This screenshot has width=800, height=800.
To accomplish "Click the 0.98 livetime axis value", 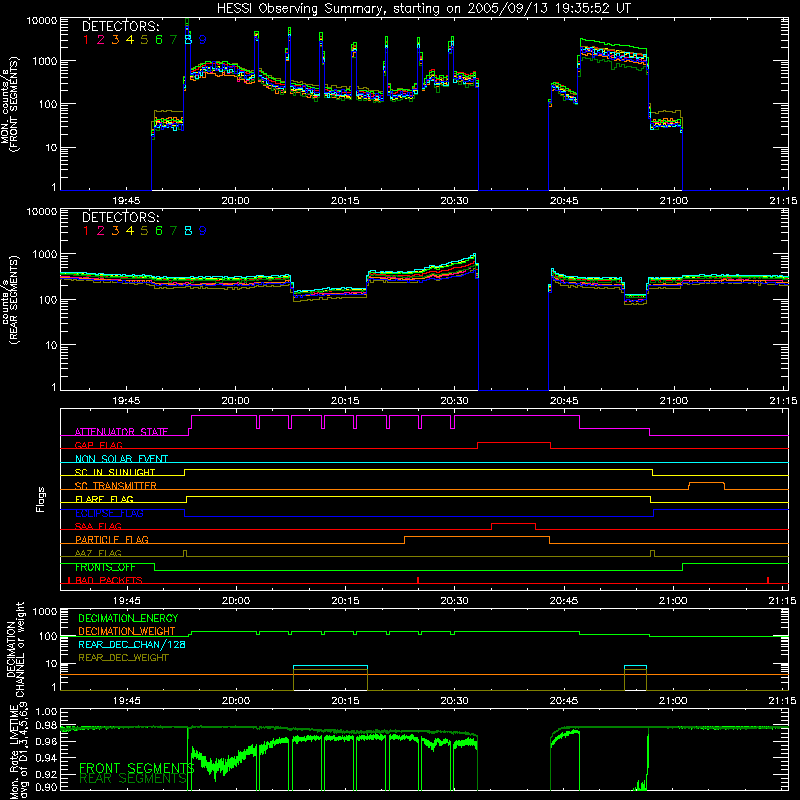I will (x=46, y=726).
